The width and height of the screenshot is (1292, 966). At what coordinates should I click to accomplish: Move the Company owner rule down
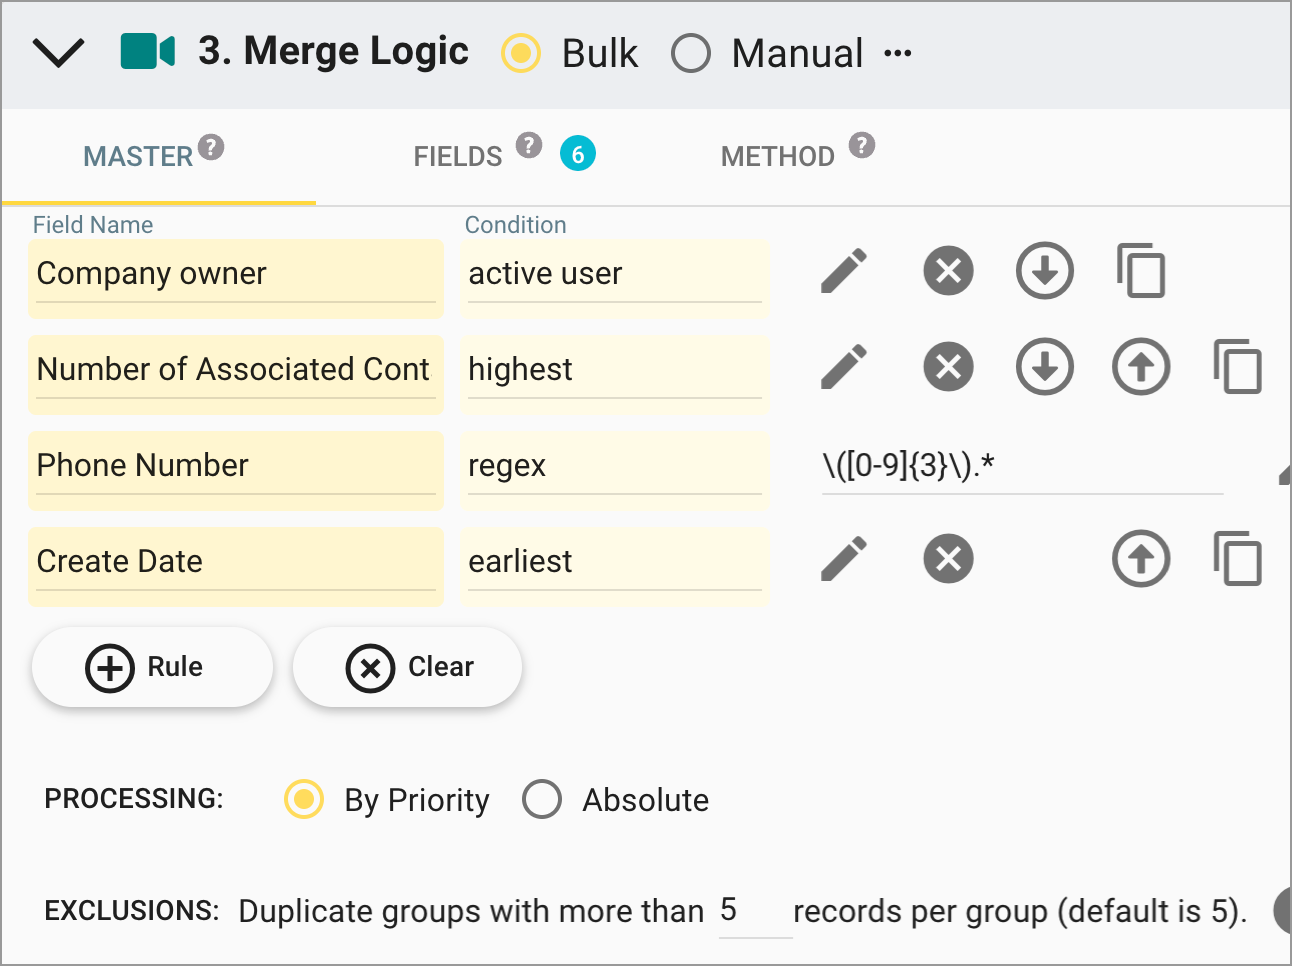(1044, 270)
